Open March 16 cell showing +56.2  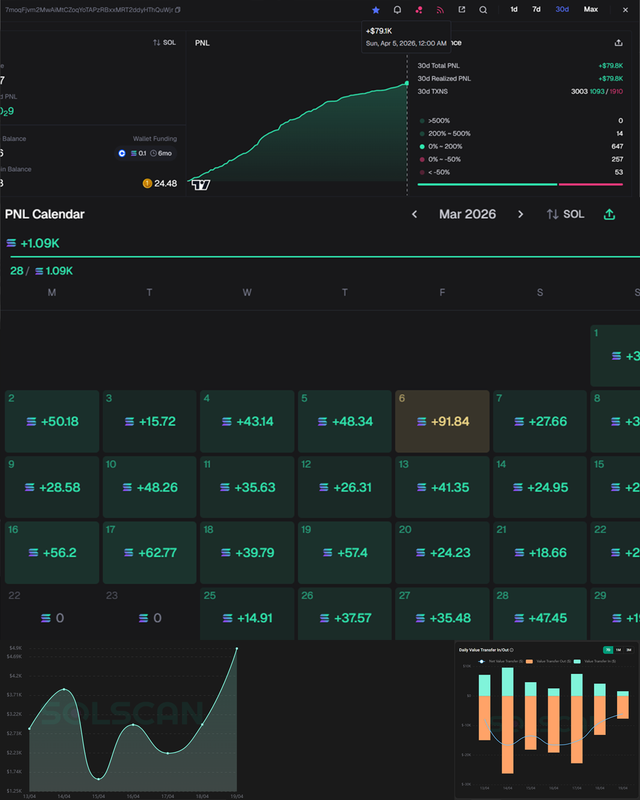click(x=52, y=553)
